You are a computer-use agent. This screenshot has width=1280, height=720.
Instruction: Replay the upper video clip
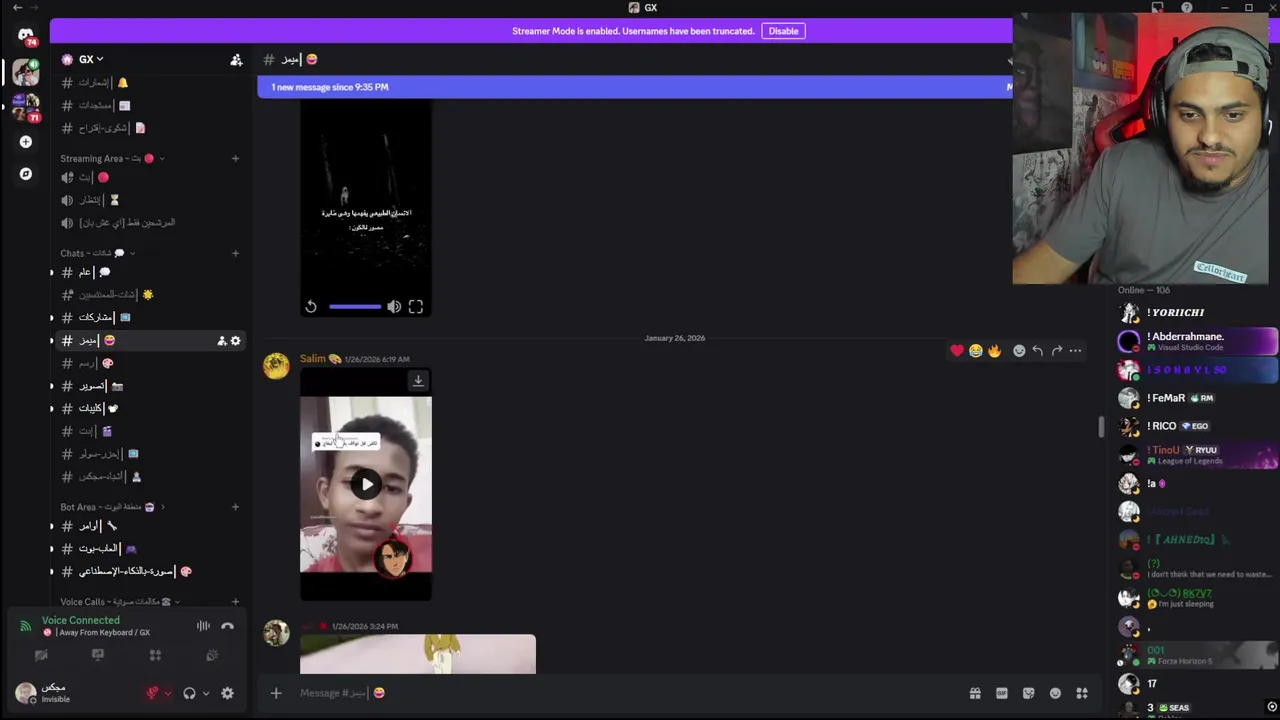coord(311,307)
